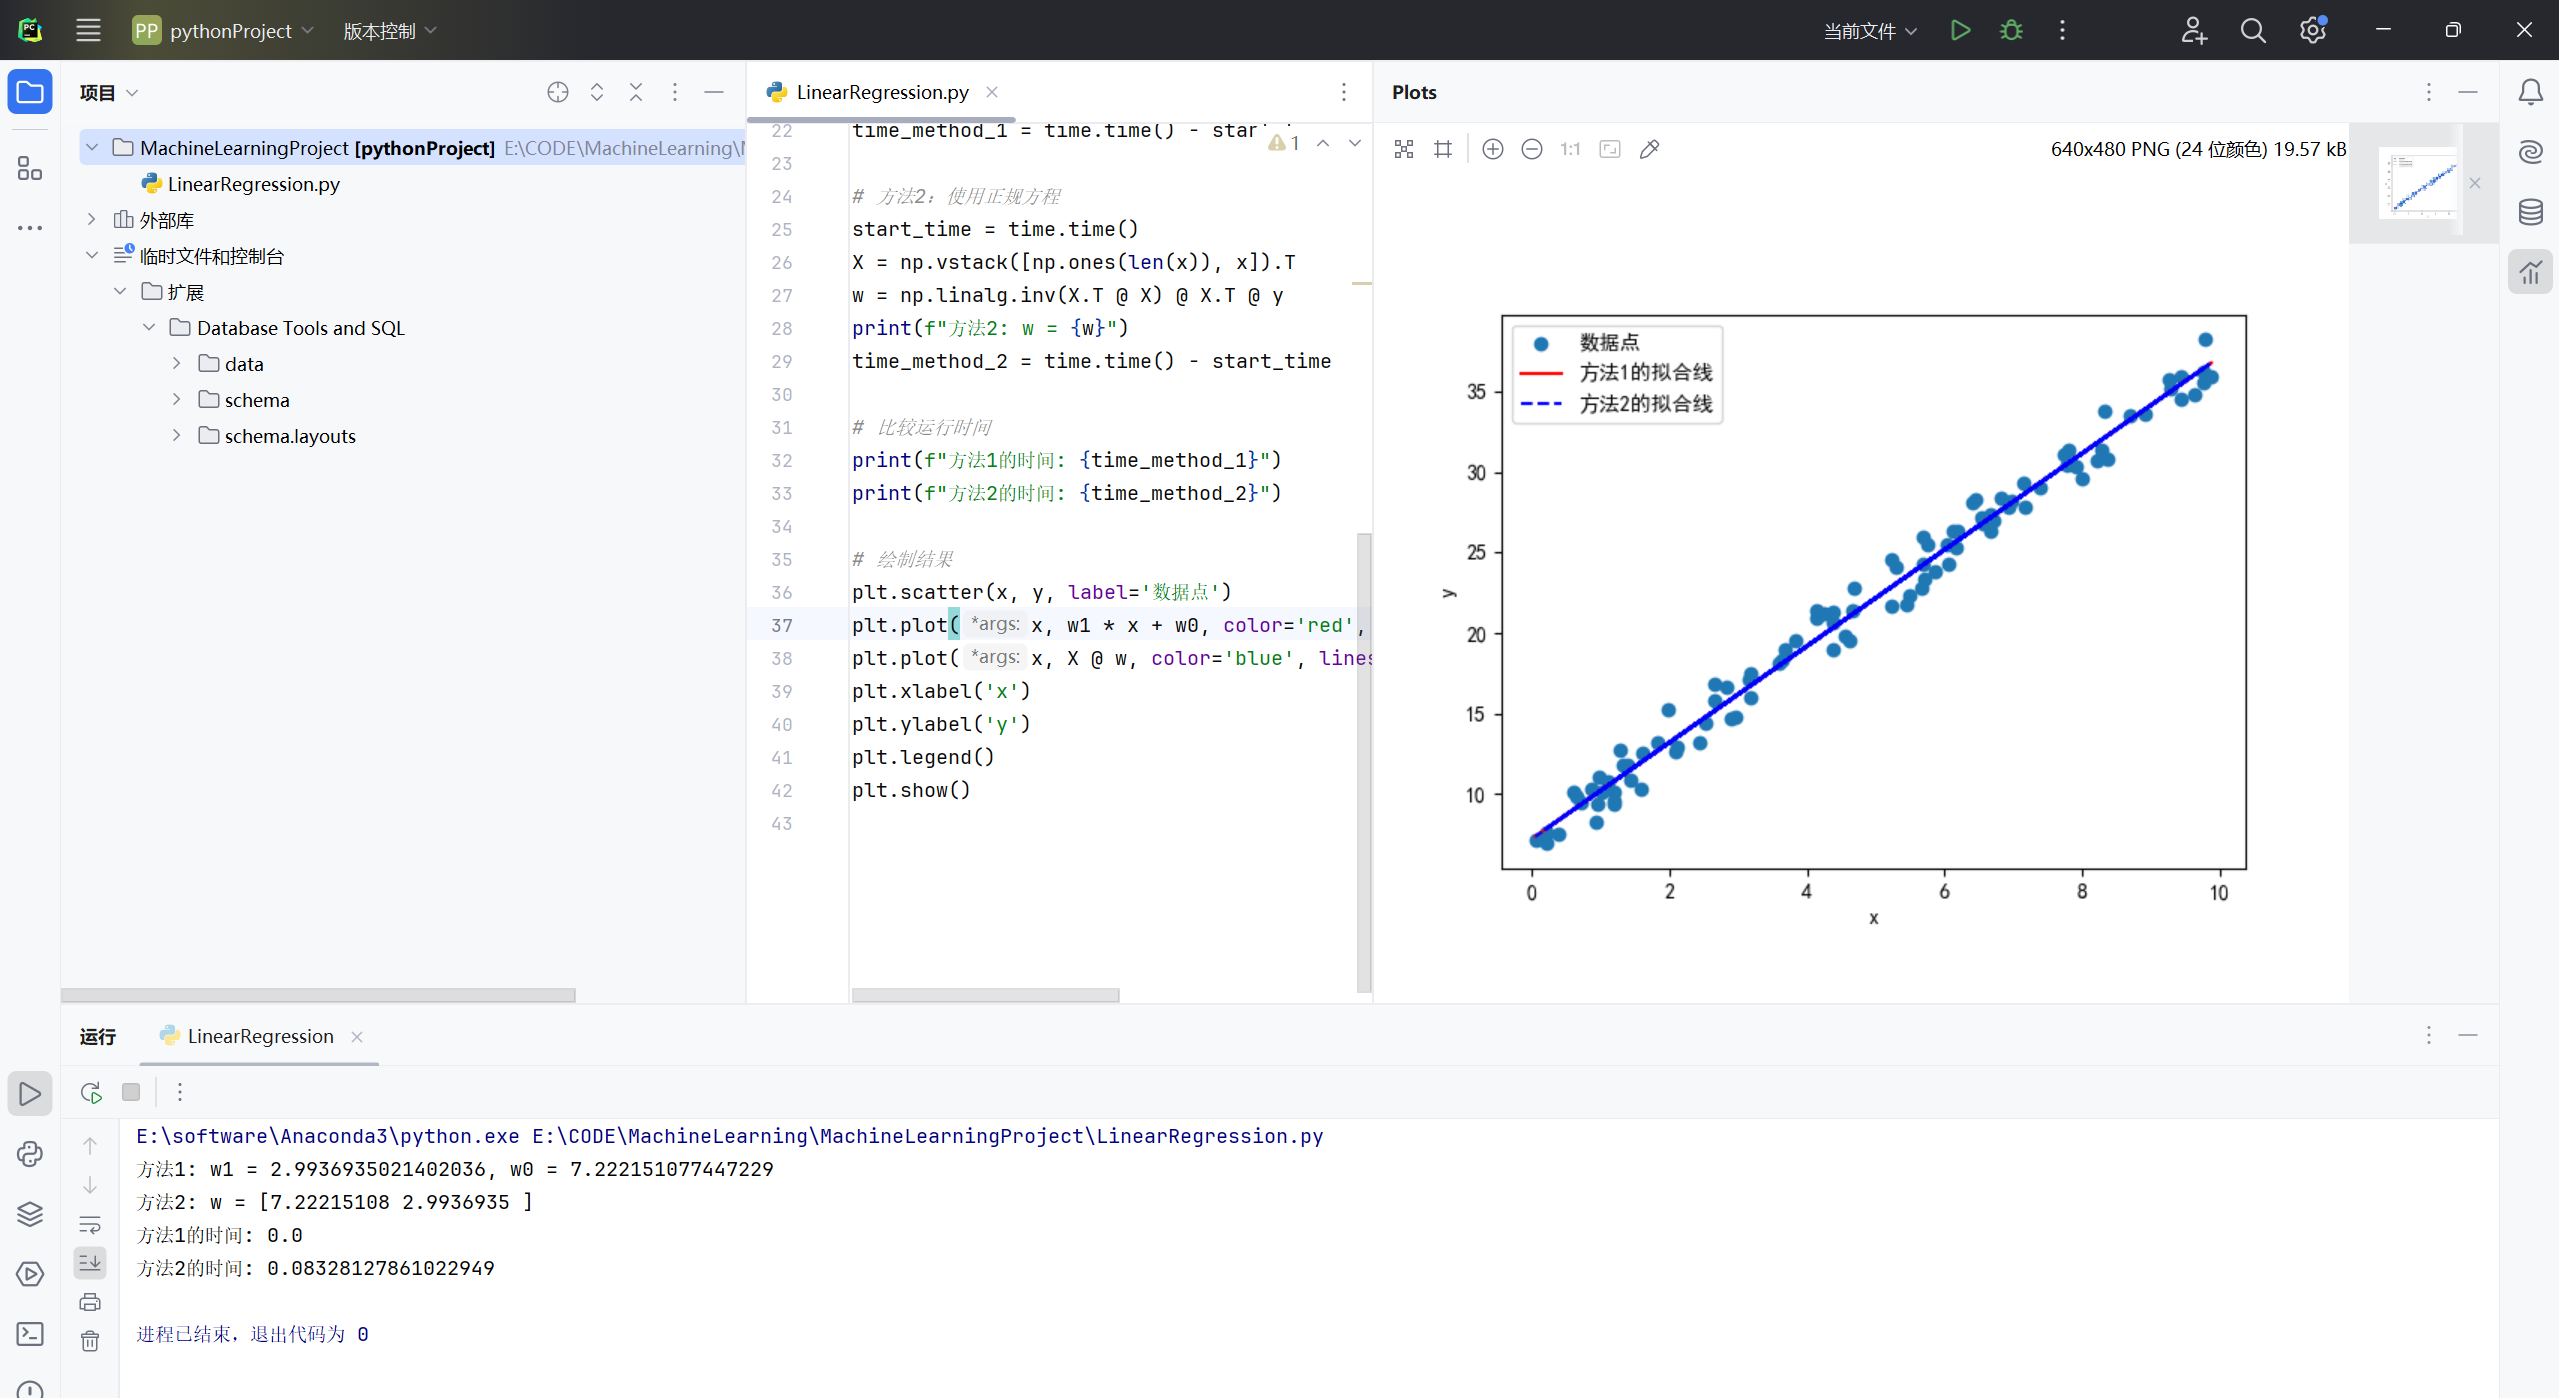The width and height of the screenshot is (2559, 1398).
Task: Zoom in on the plot image
Action: 1492,149
